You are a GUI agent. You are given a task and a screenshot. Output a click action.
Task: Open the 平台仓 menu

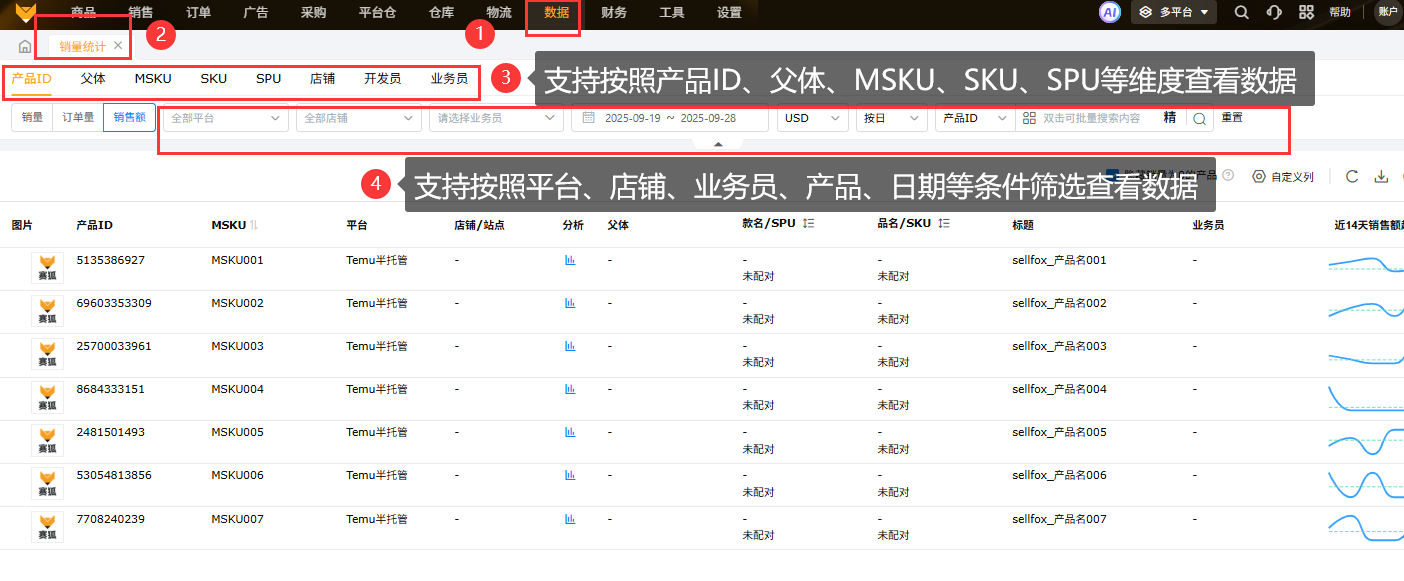coord(378,13)
